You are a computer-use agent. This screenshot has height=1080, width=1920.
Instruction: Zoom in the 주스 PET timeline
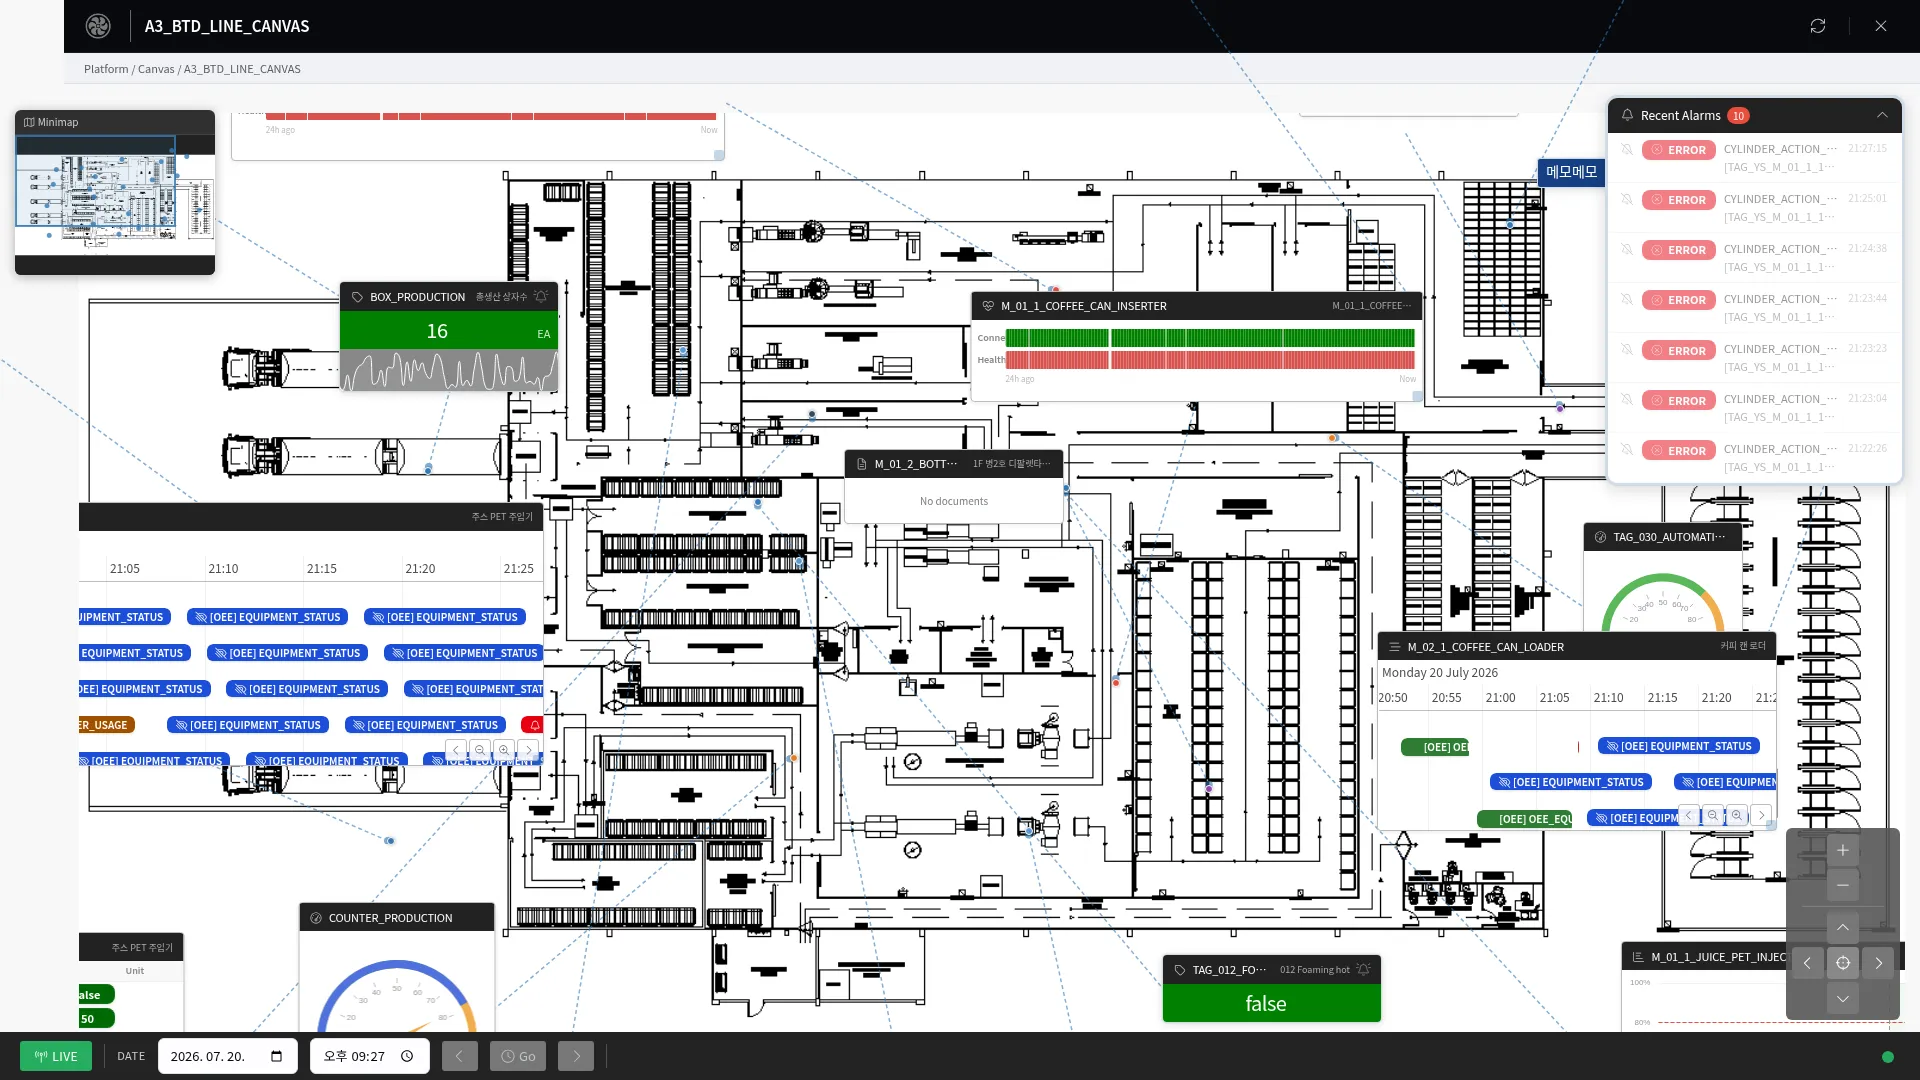504,750
